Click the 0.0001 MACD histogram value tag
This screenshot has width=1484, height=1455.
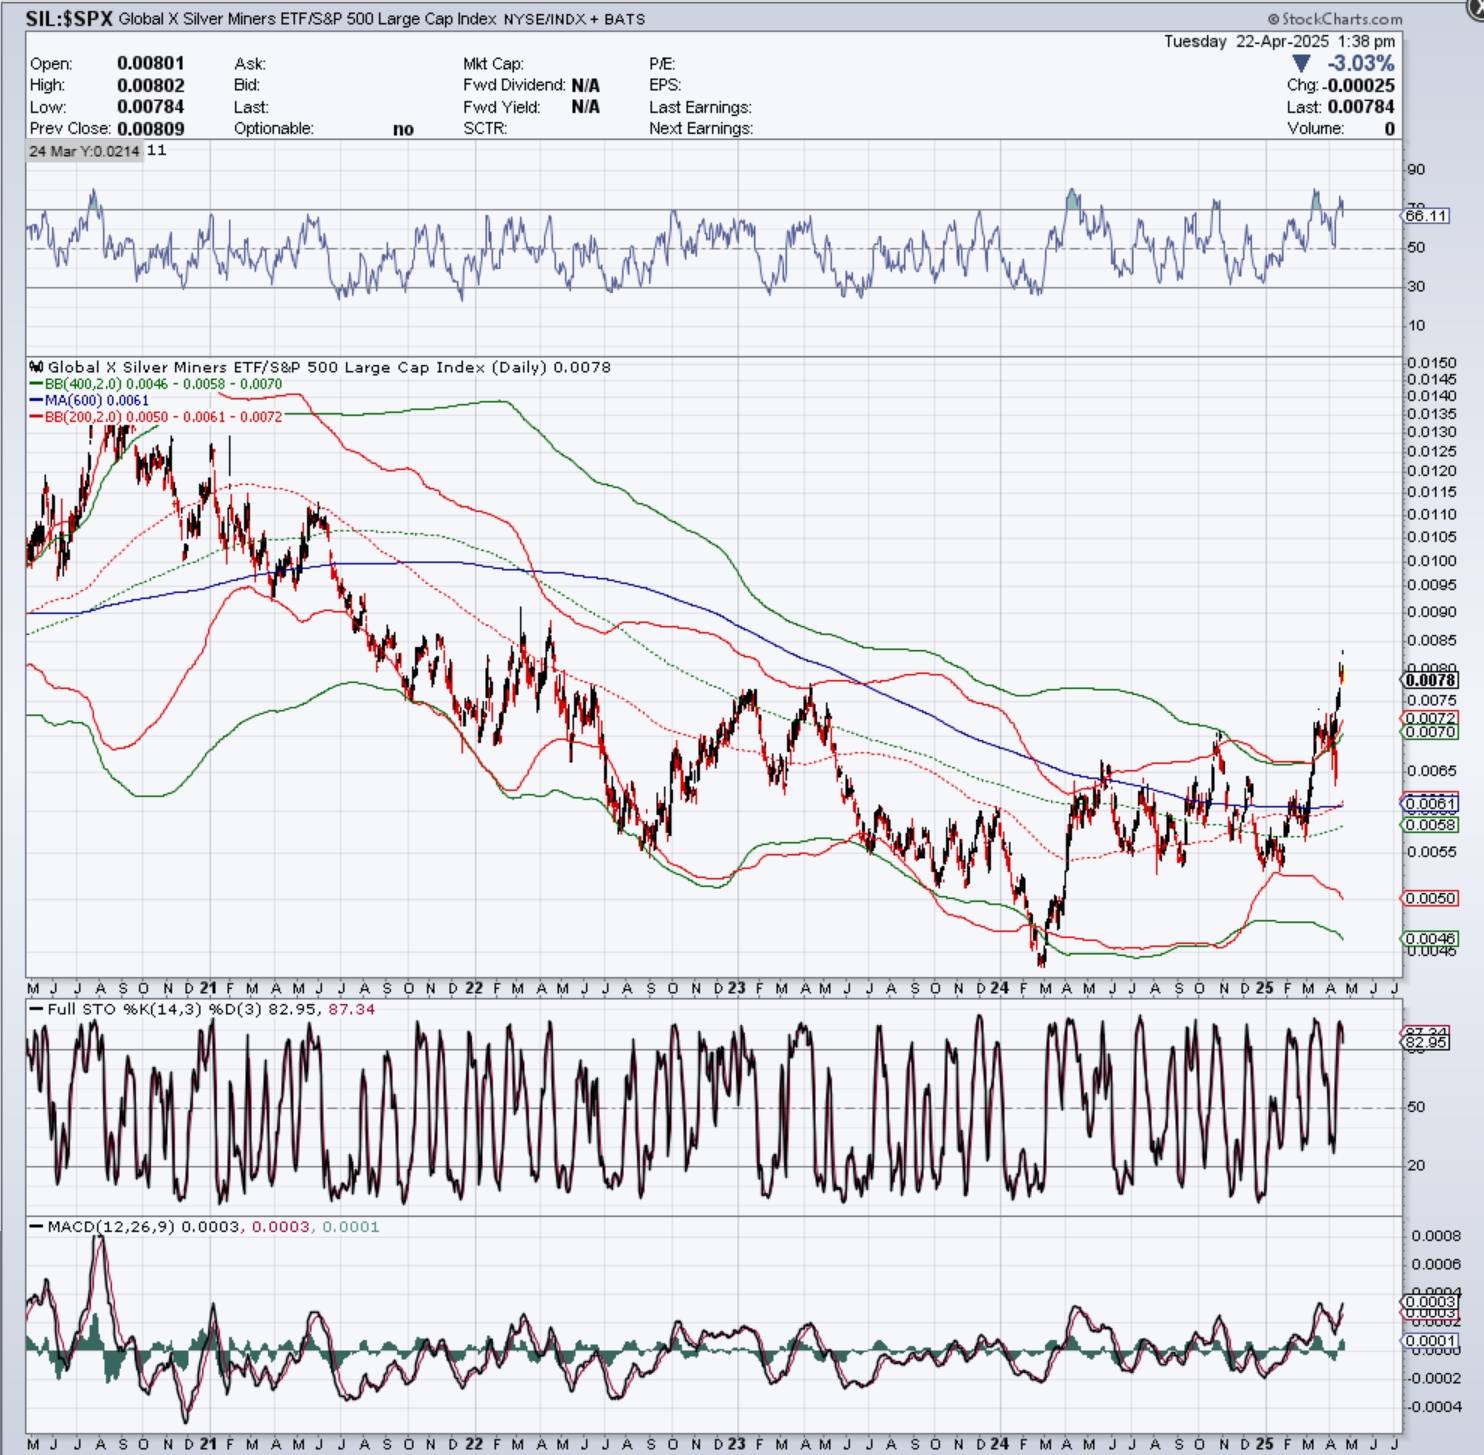tap(1430, 1341)
